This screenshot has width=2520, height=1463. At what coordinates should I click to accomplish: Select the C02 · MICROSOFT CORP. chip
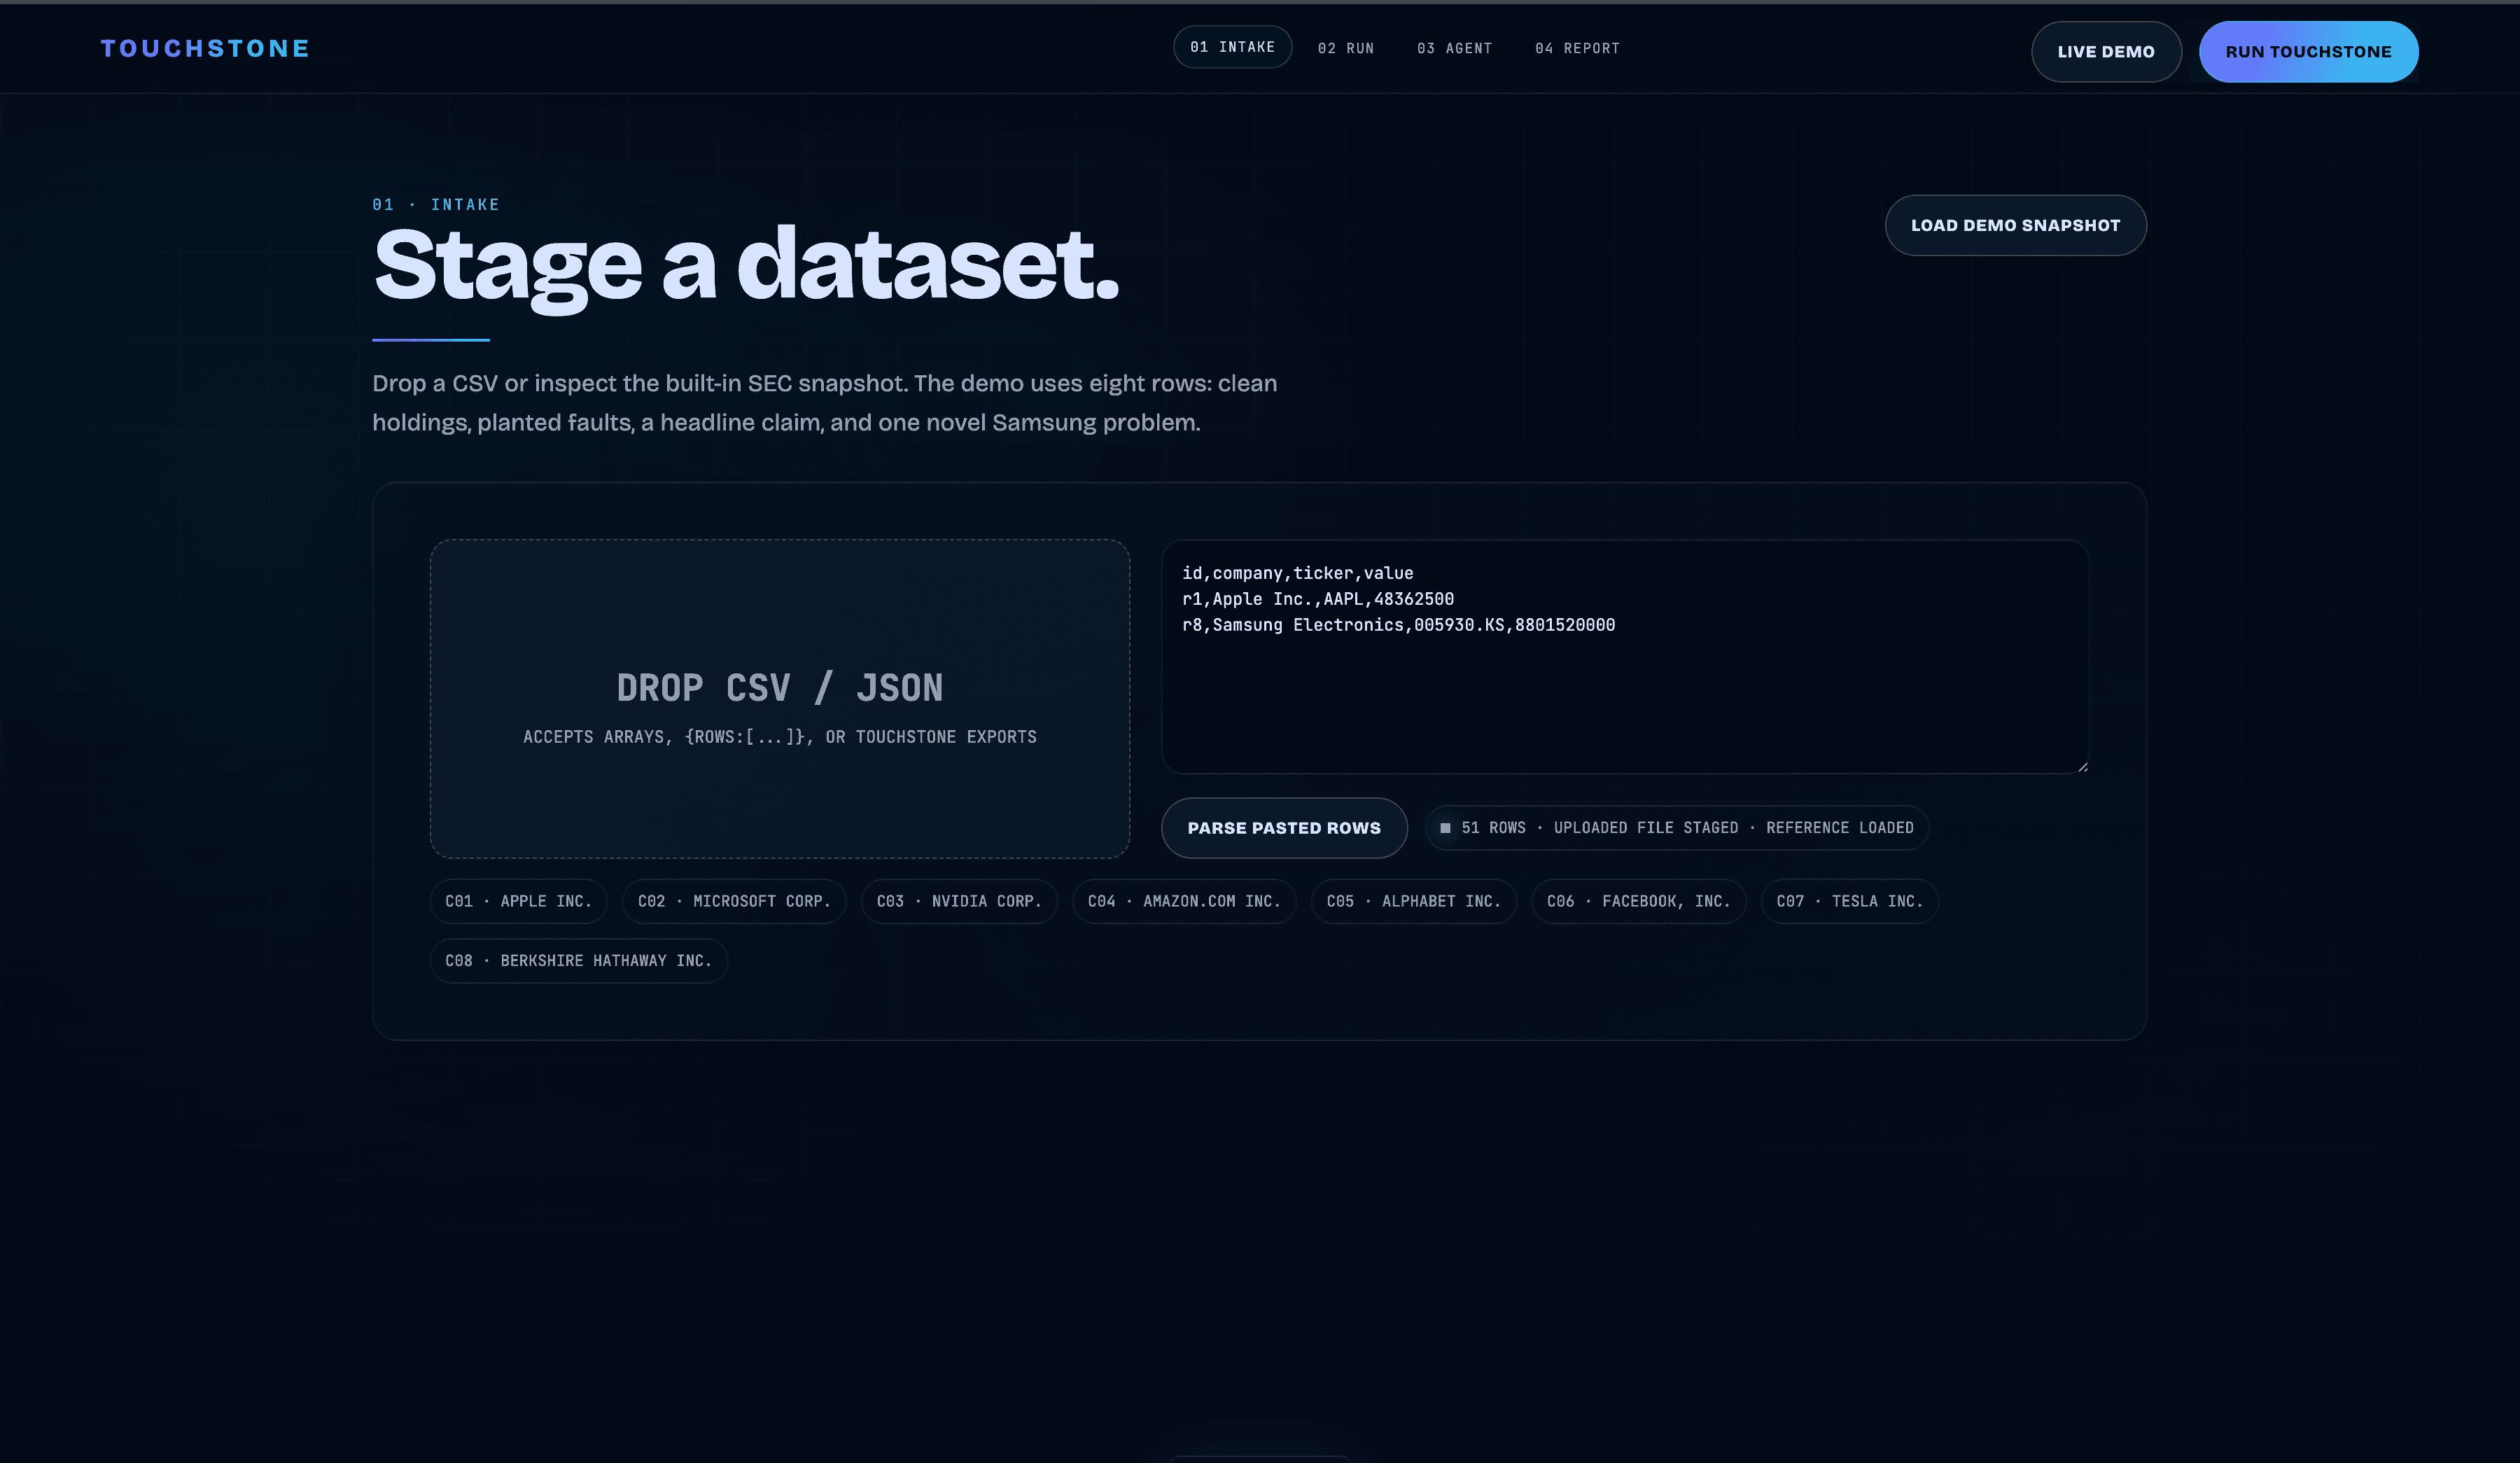pyautogui.click(x=734, y=902)
